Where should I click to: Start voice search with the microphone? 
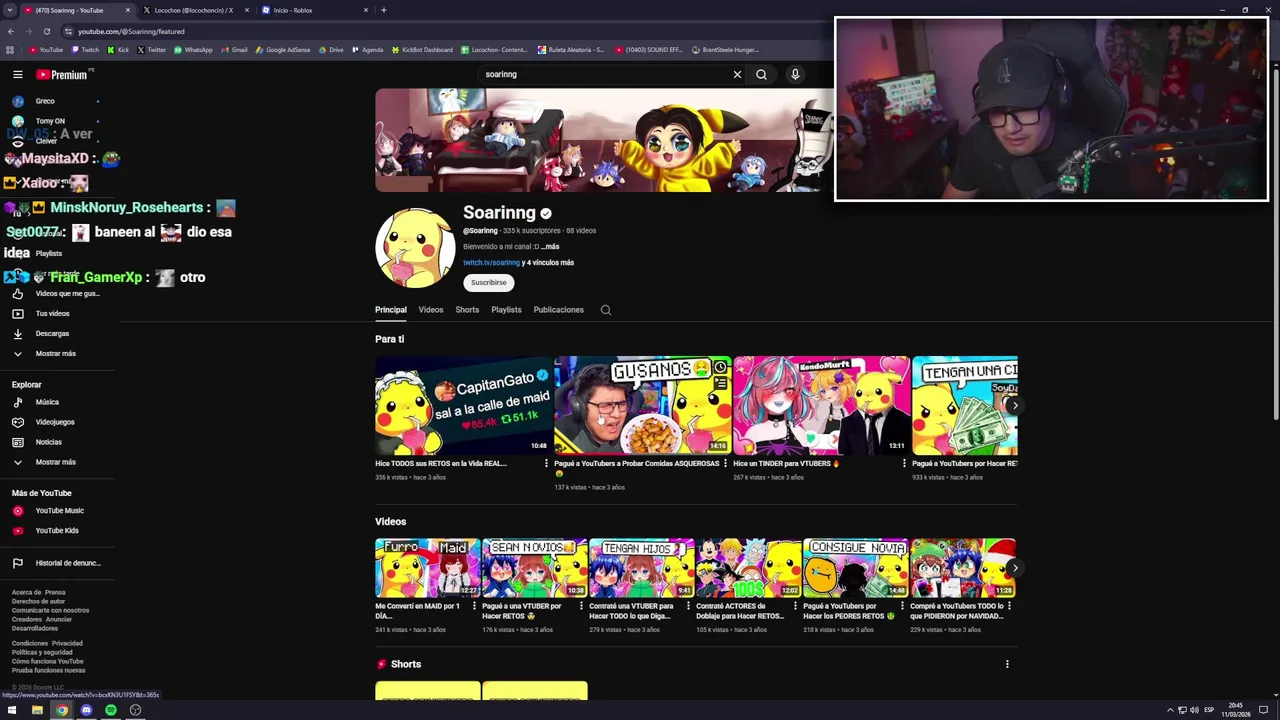point(795,74)
